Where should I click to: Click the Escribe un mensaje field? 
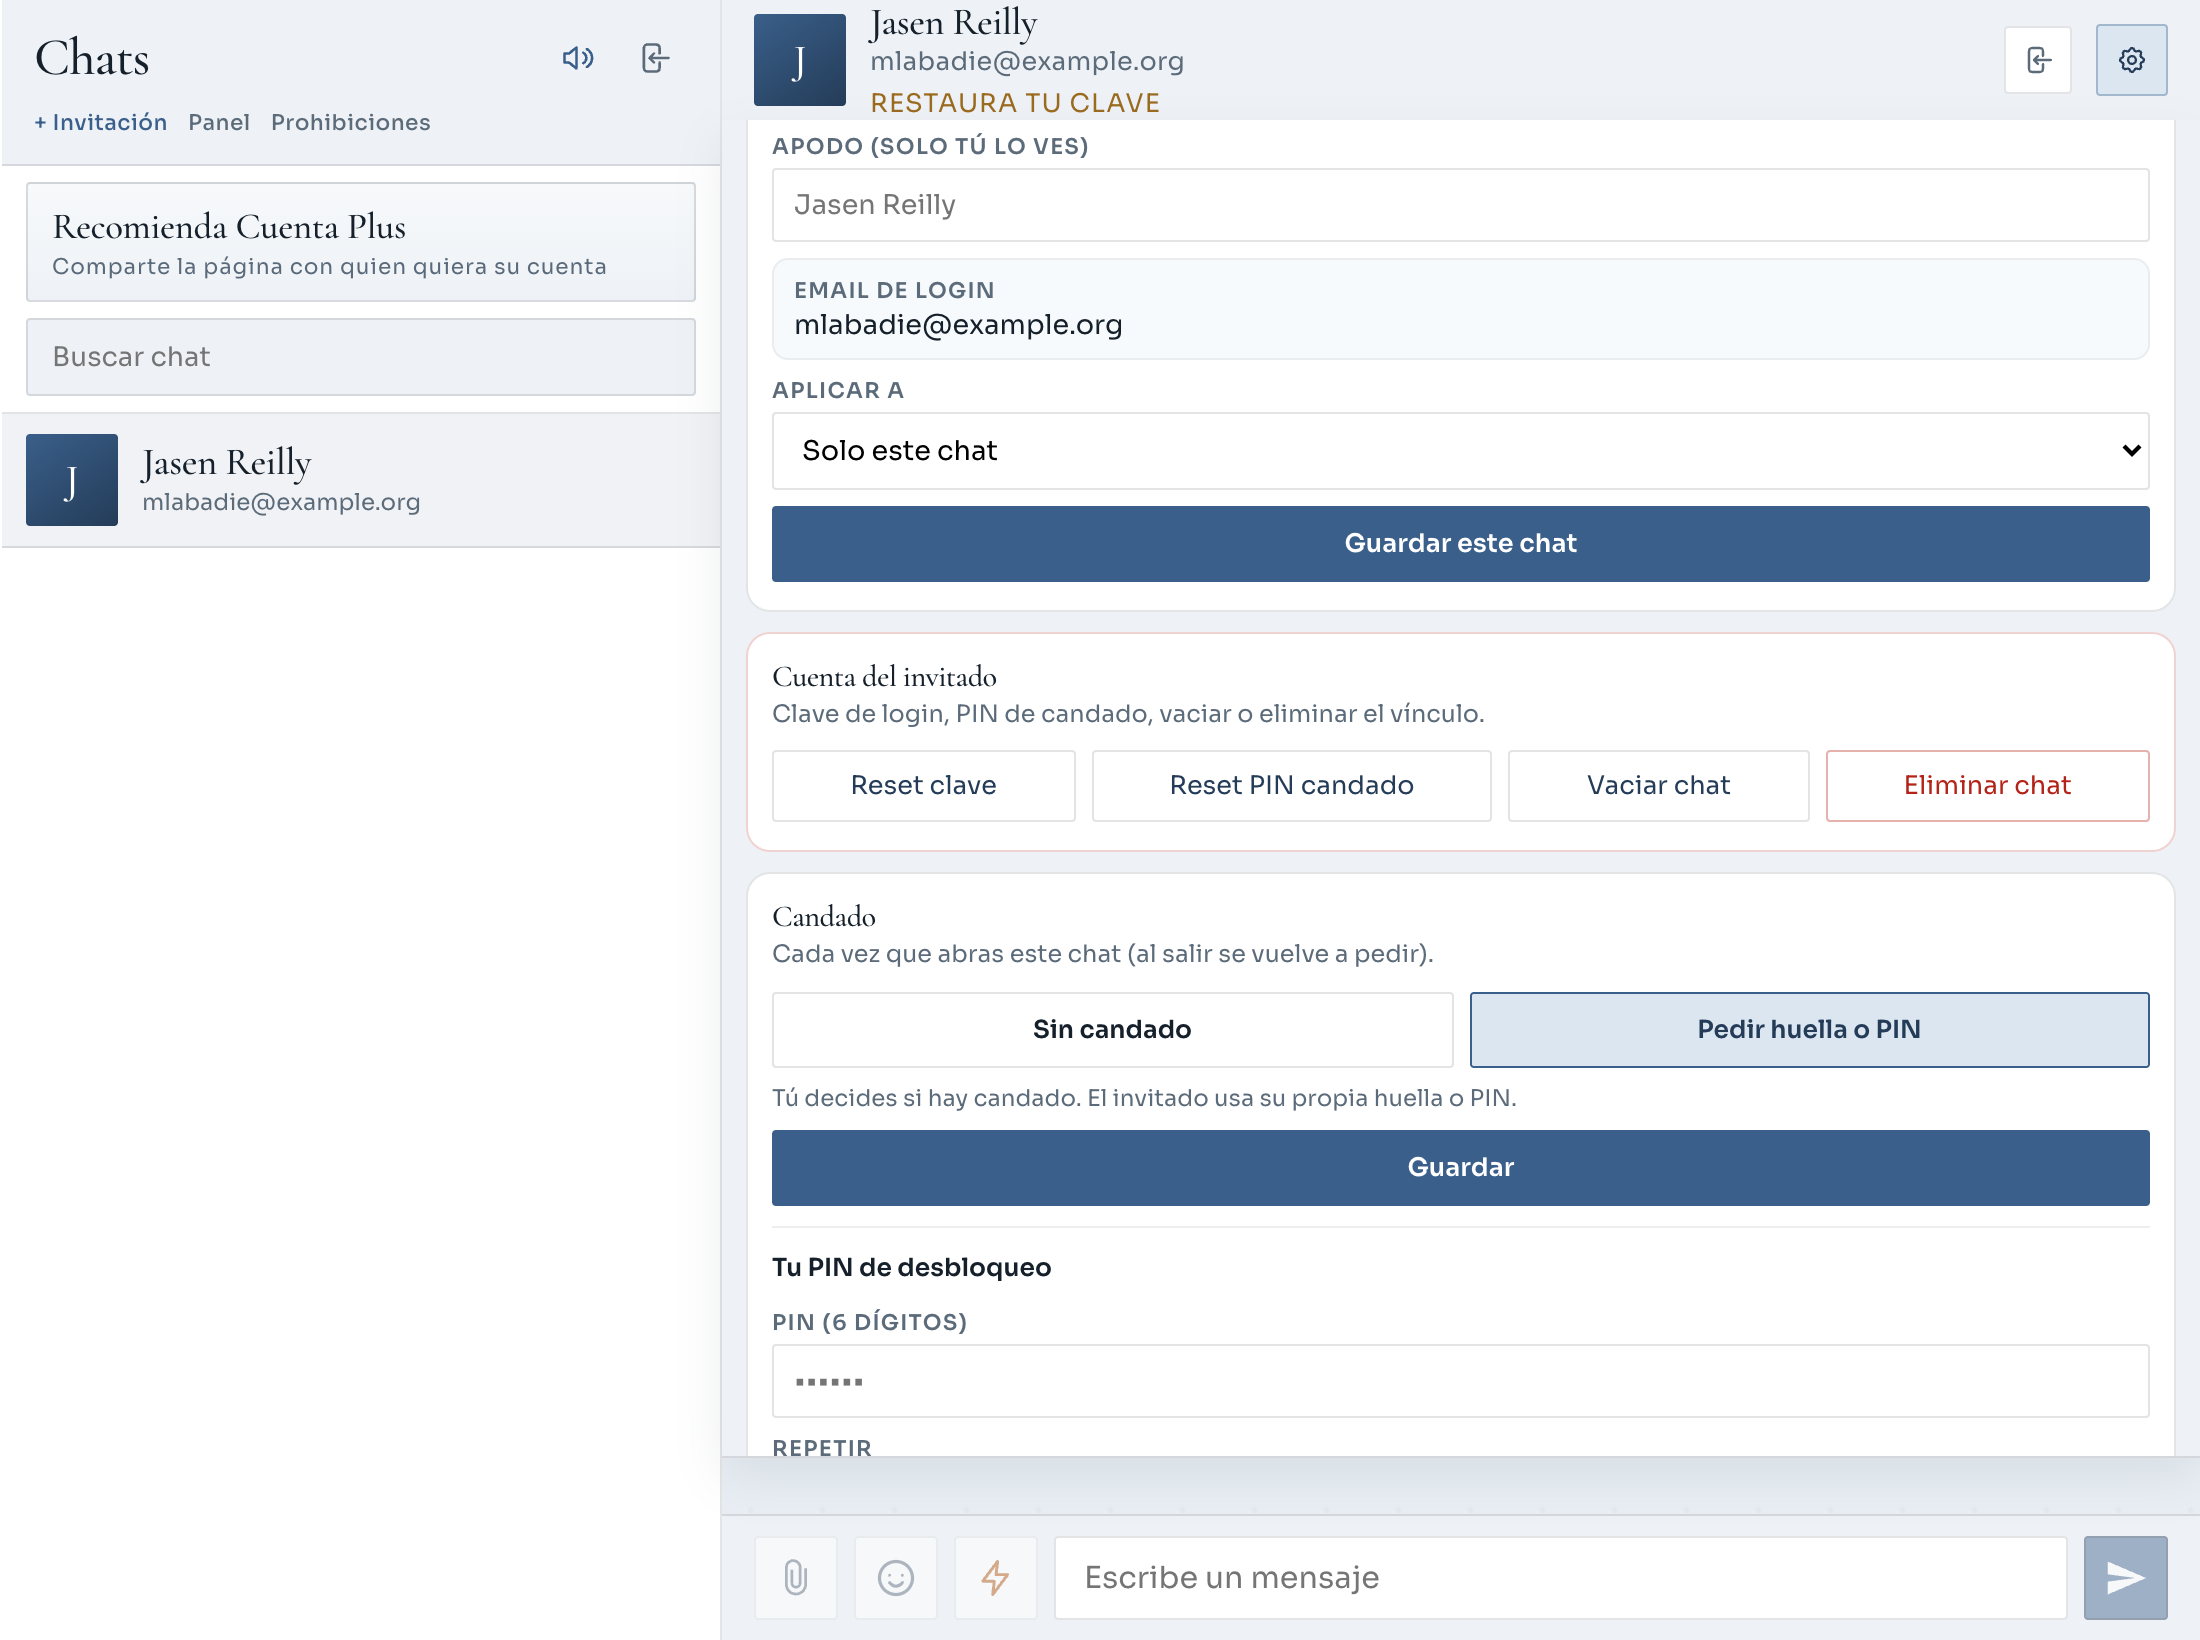tap(1560, 1577)
